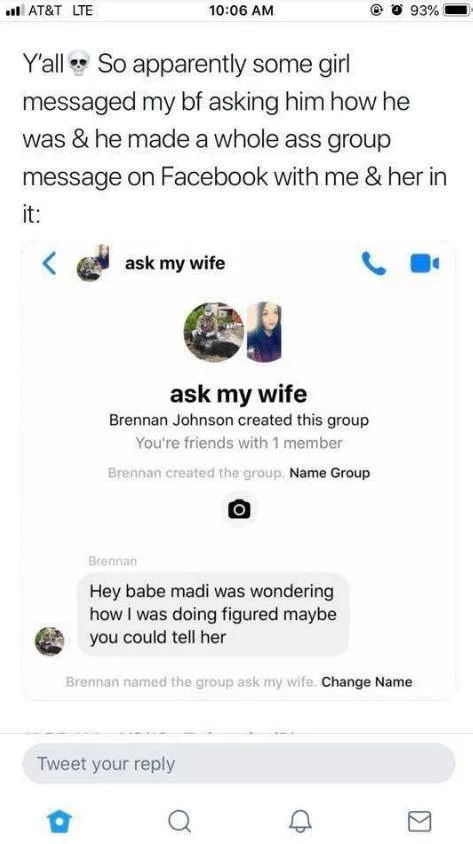The image size is (473, 844).
Task: Start a video call with camera icon
Action: point(425,263)
